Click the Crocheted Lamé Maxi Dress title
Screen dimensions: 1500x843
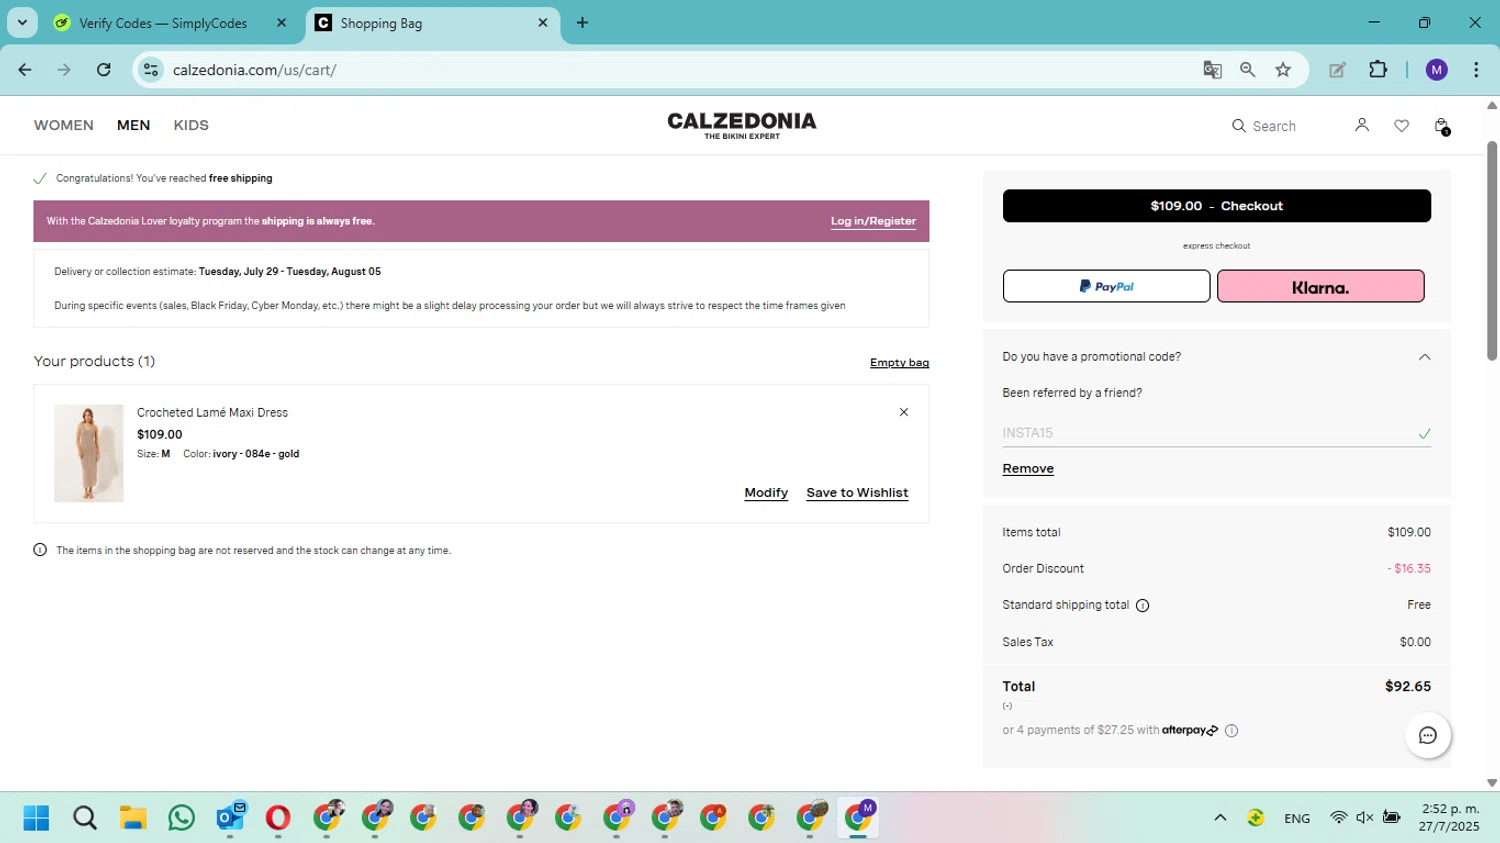tap(212, 413)
